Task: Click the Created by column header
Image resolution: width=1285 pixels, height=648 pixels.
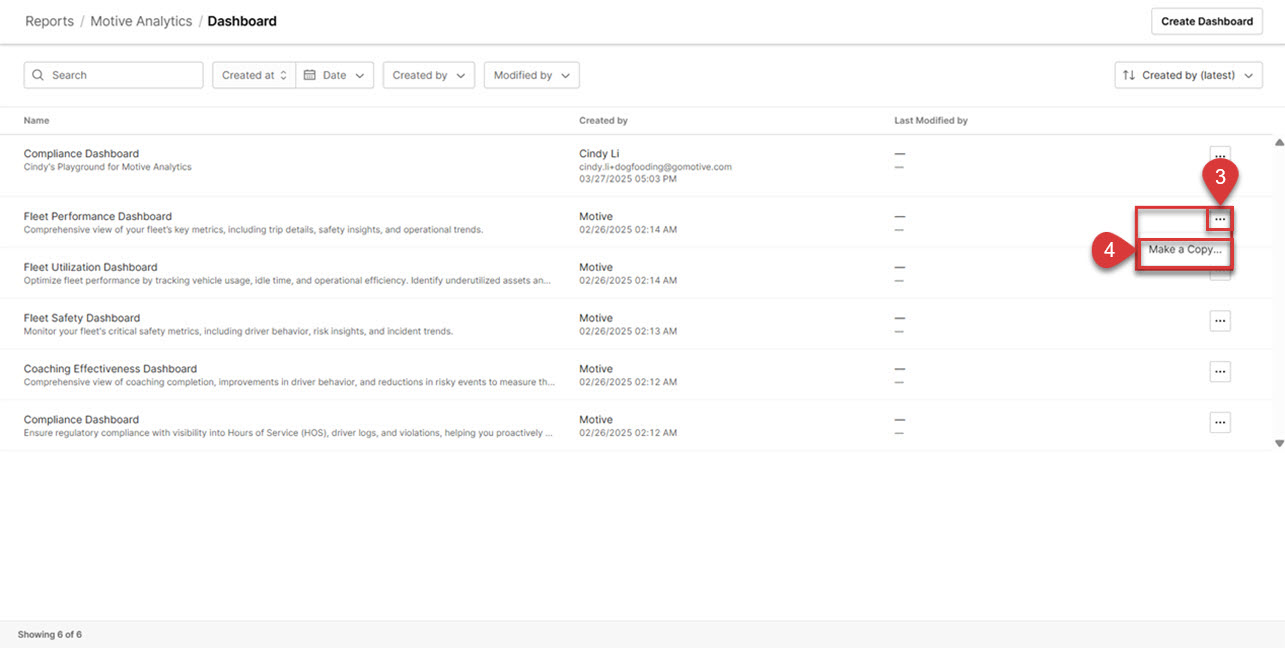Action: click(x=603, y=121)
